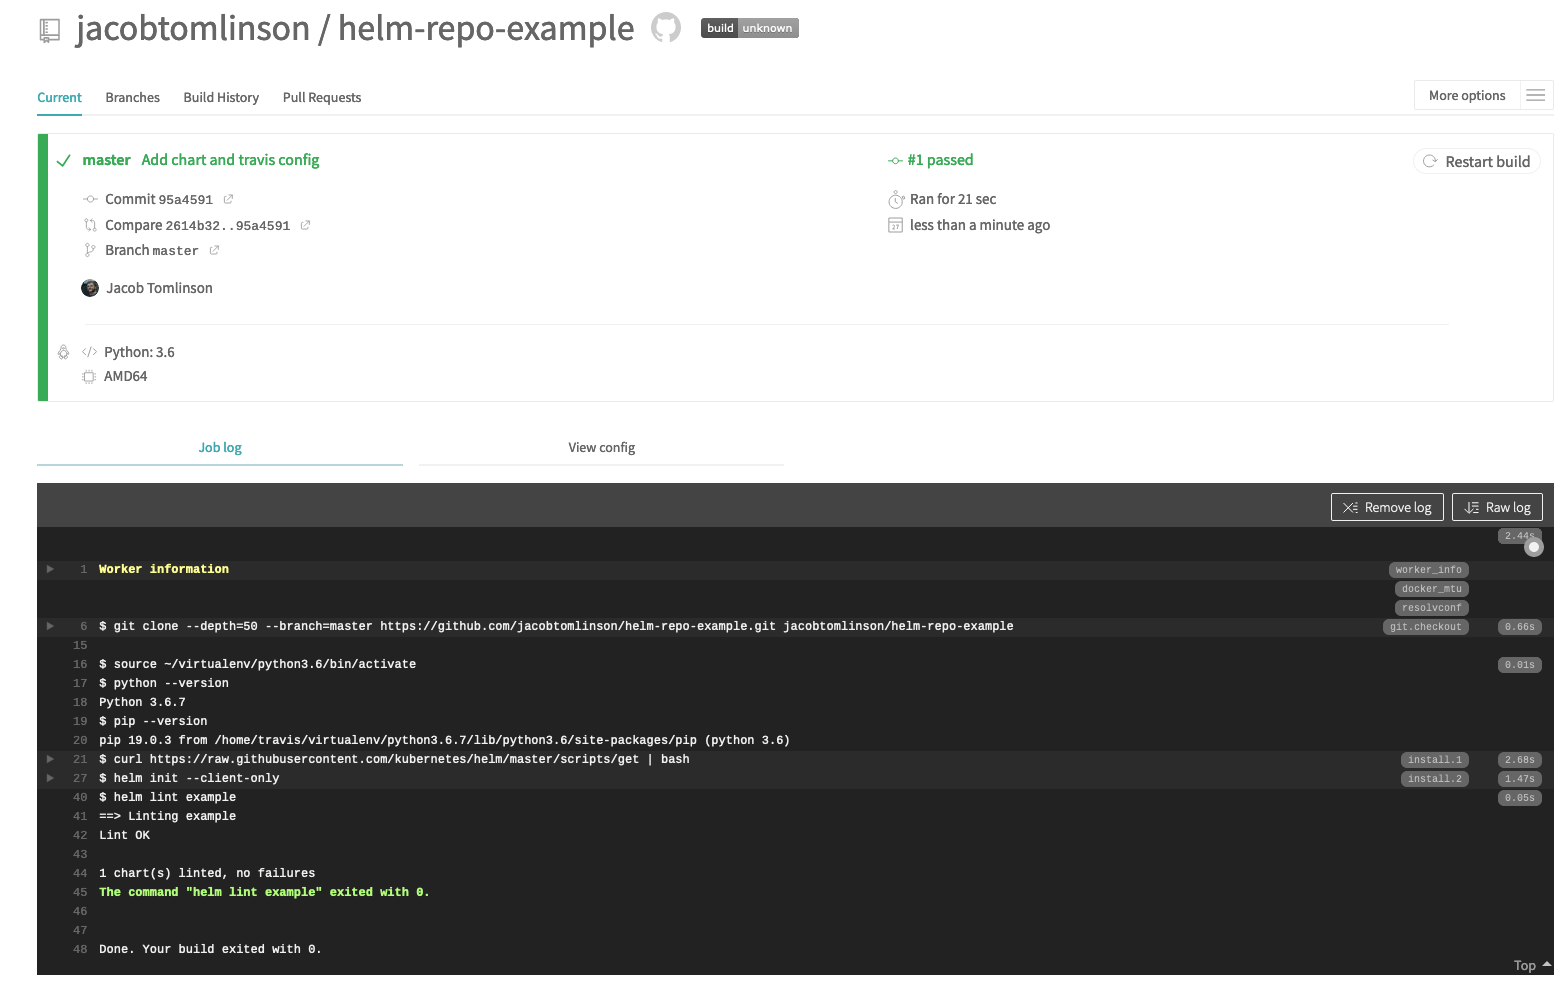
Task: Open external link icon beside Branch master
Action: 214,250
